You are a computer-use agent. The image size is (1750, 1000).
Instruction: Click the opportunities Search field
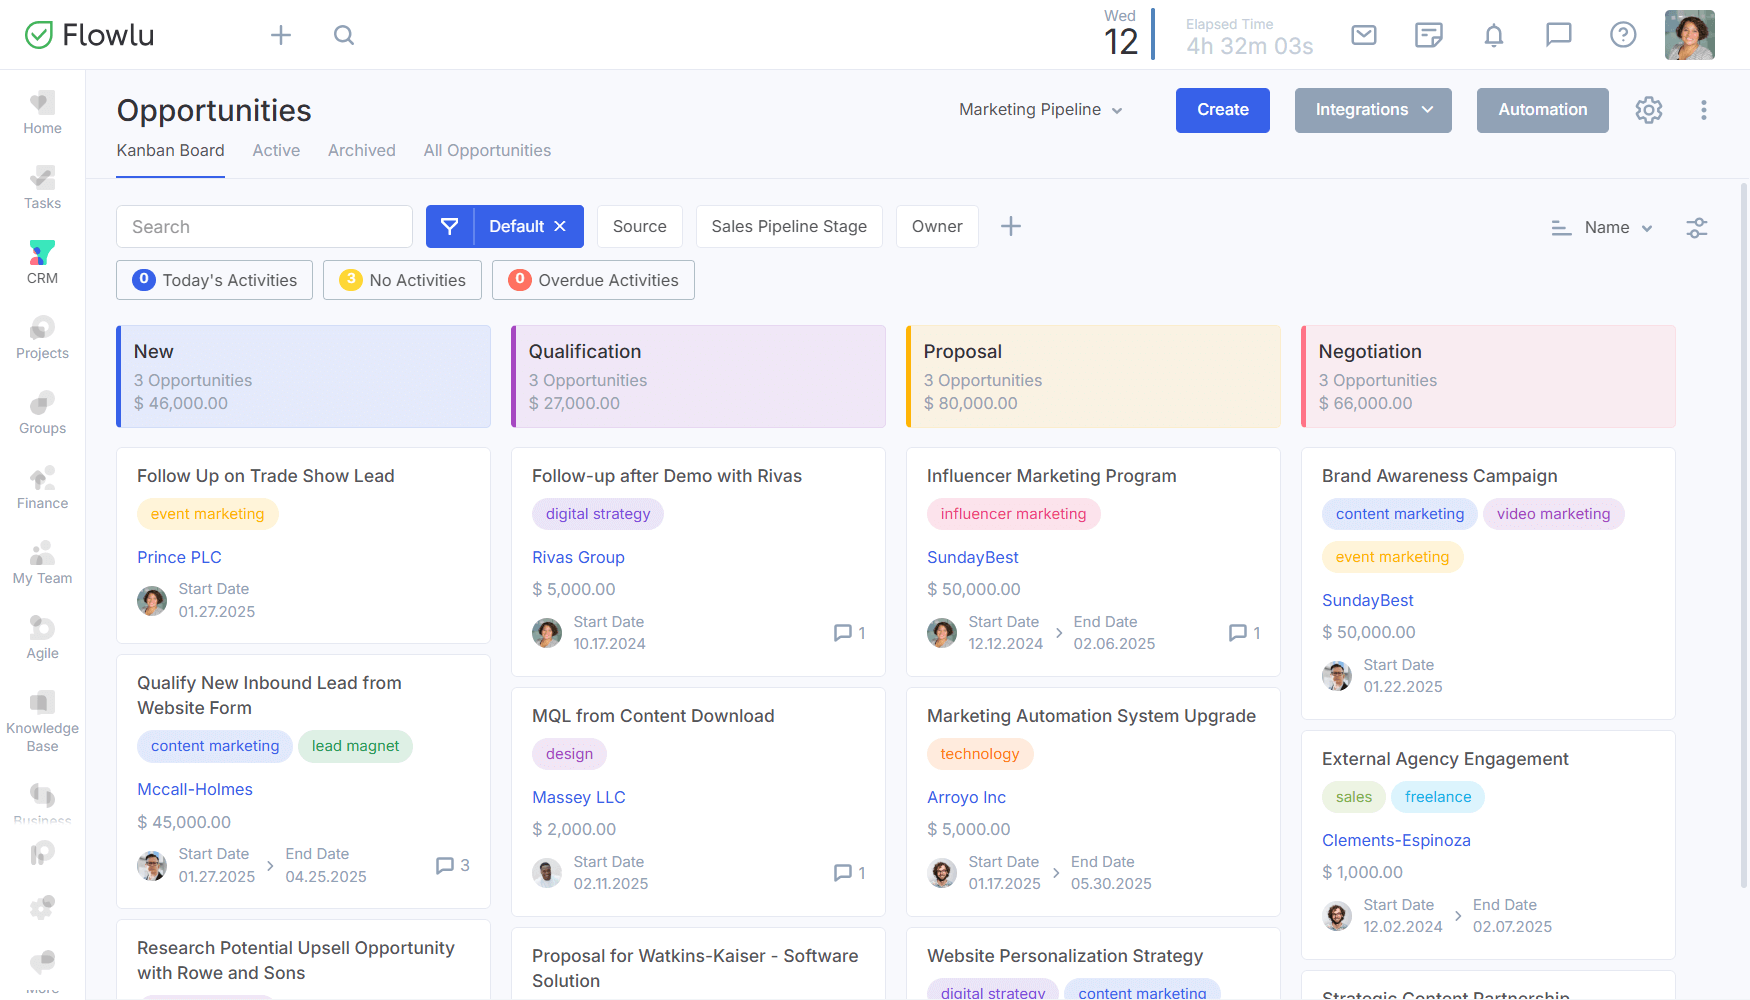[264, 227]
